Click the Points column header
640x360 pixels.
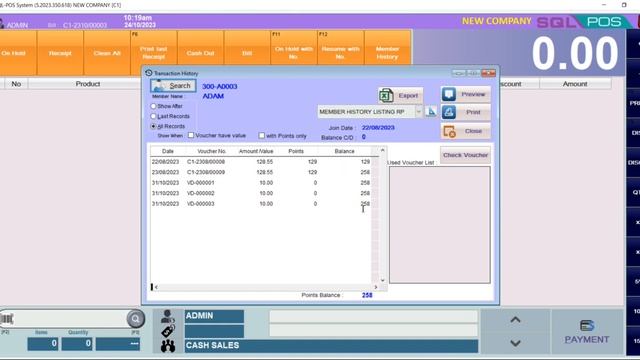(296, 151)
